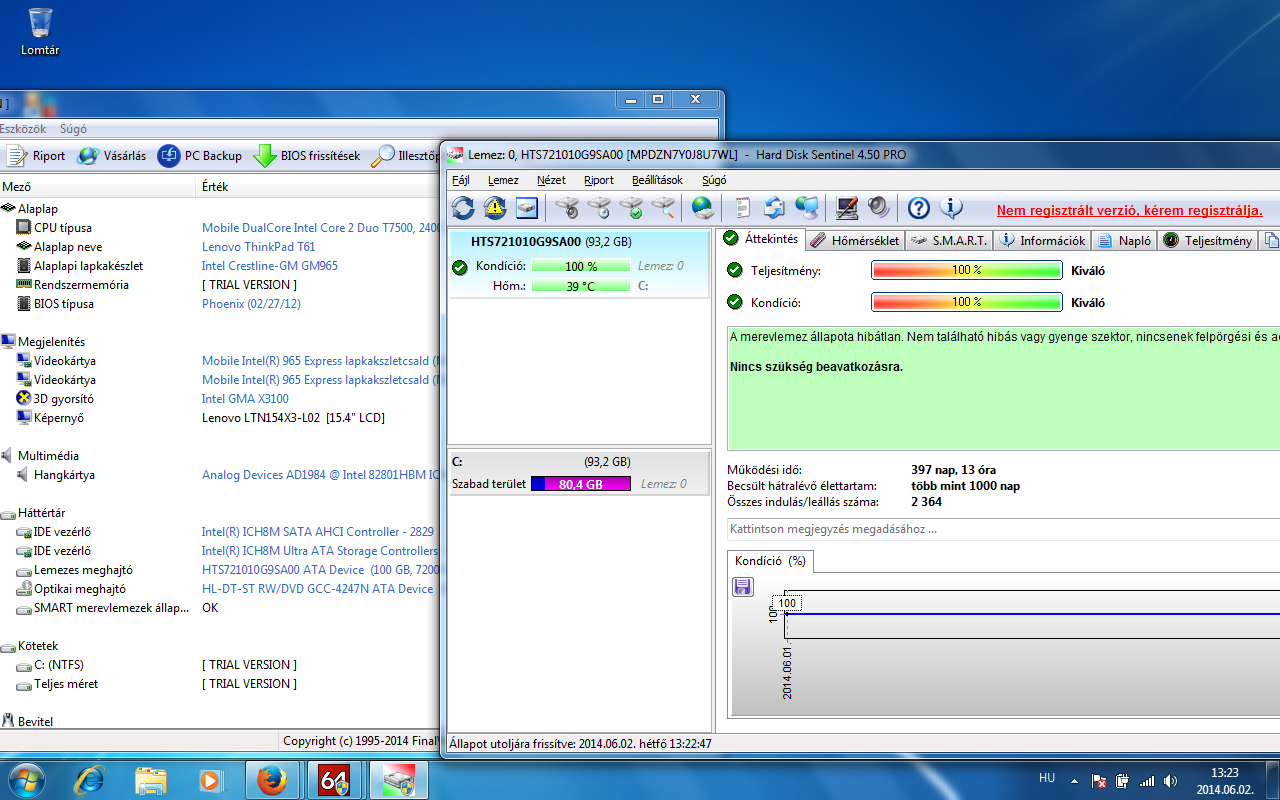The image size is (1280, 800).
Task: Open Eszközök menu in AIDA64 window
Action: click(22, 129)
